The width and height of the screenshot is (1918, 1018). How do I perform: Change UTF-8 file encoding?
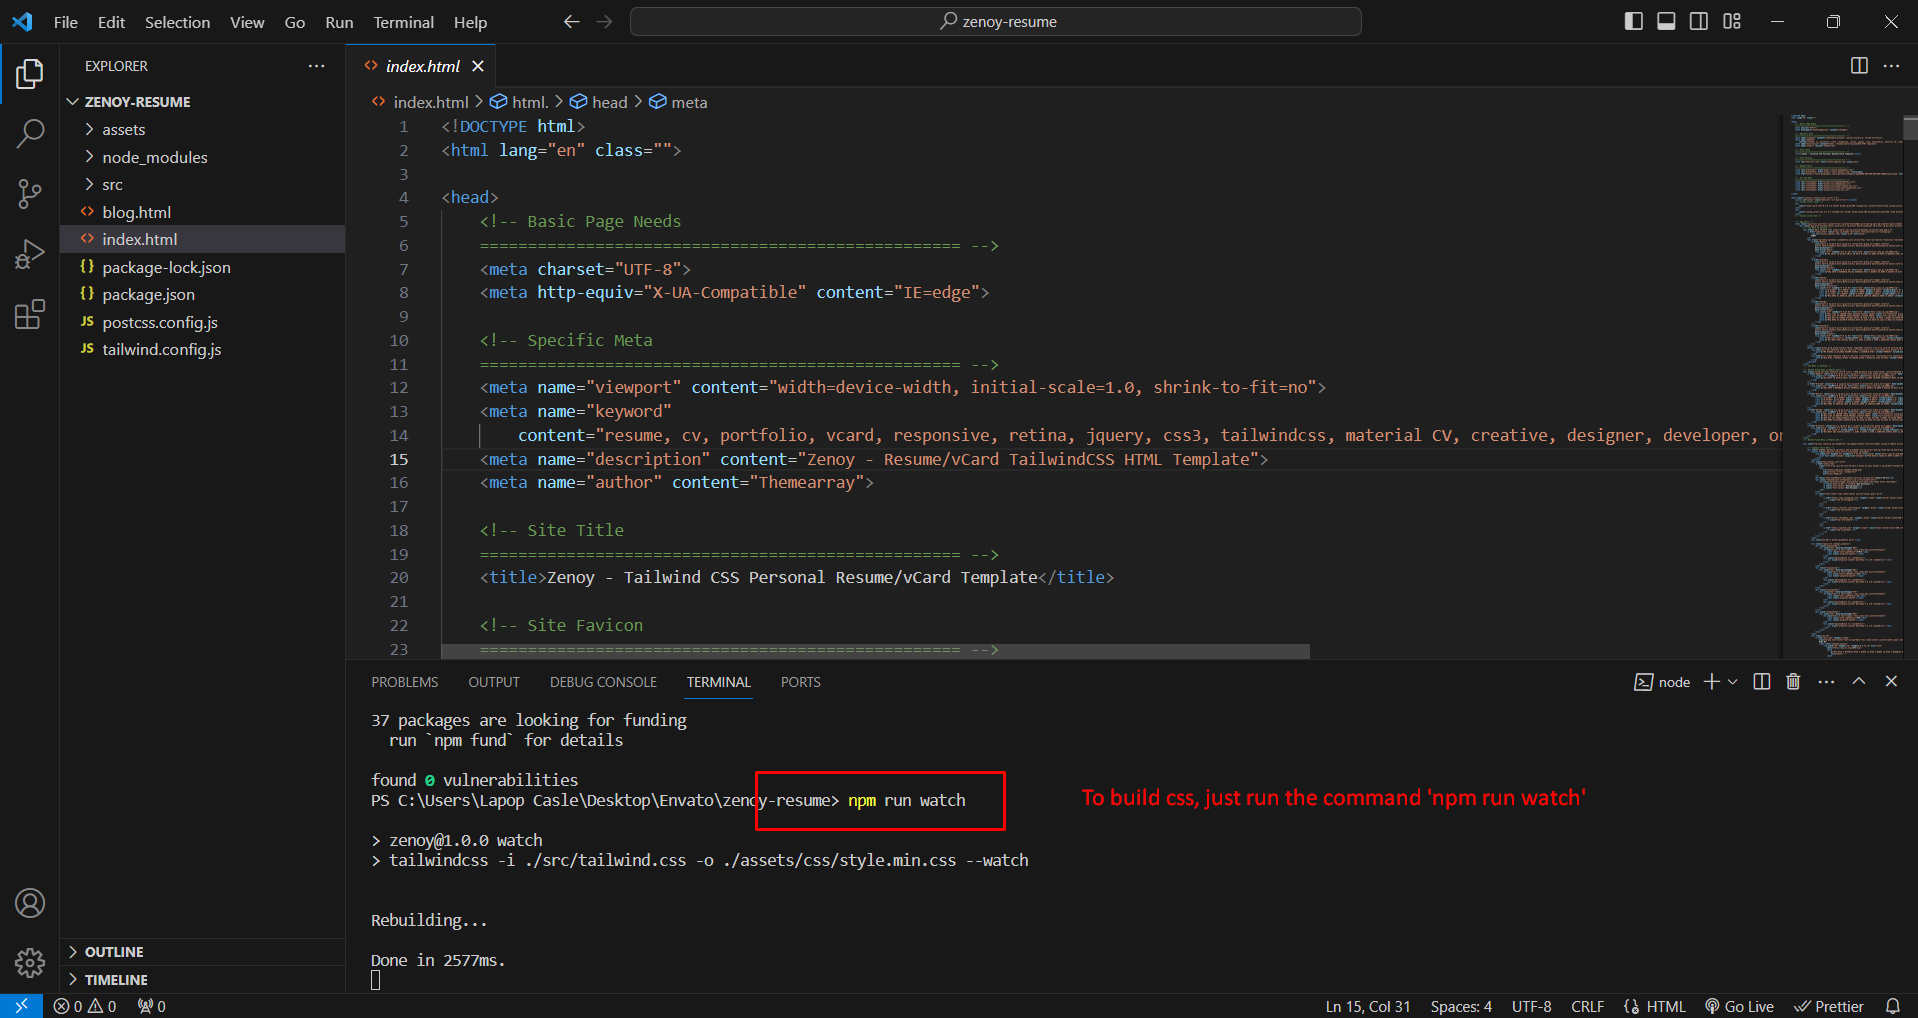[1532, 1006]
